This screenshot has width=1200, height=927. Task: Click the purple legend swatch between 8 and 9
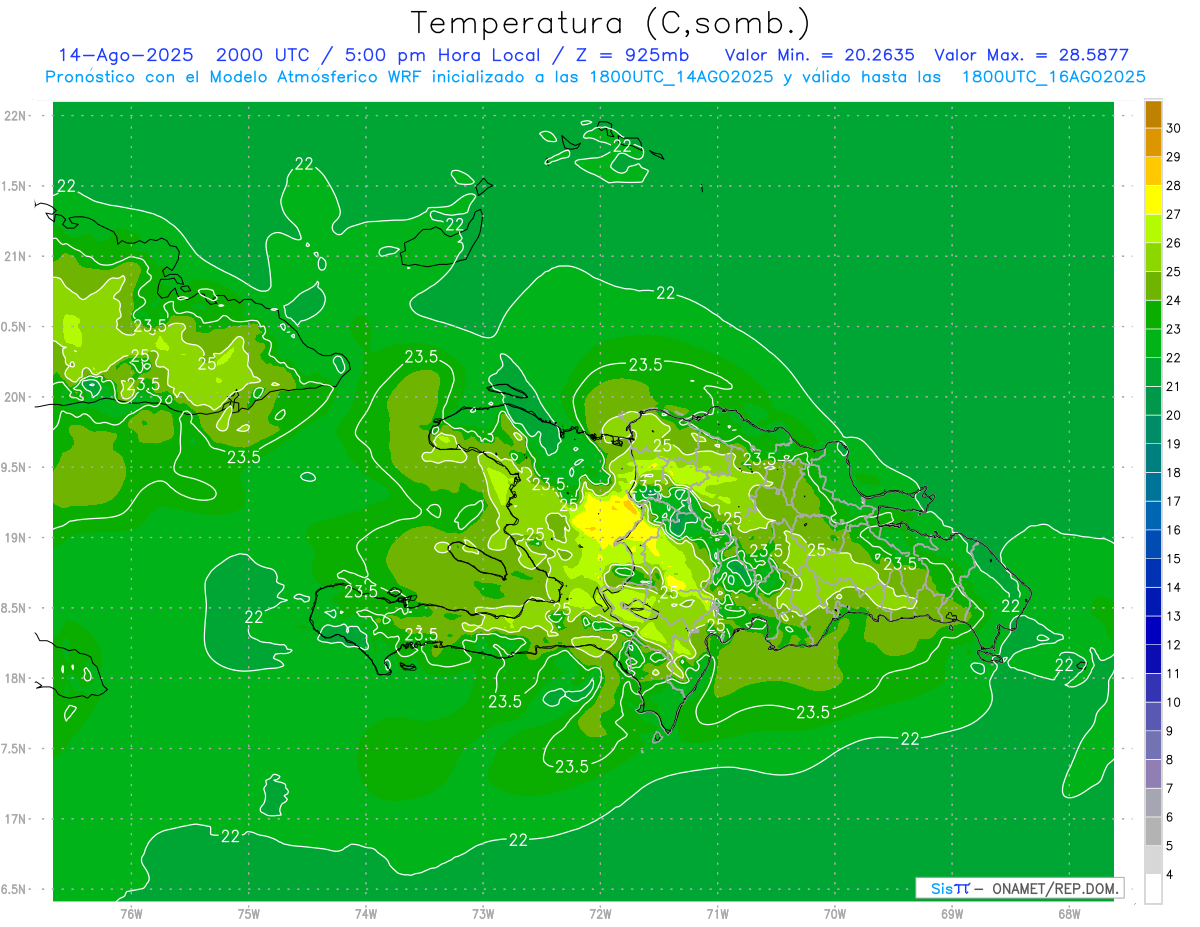[x=1153, y=745]
